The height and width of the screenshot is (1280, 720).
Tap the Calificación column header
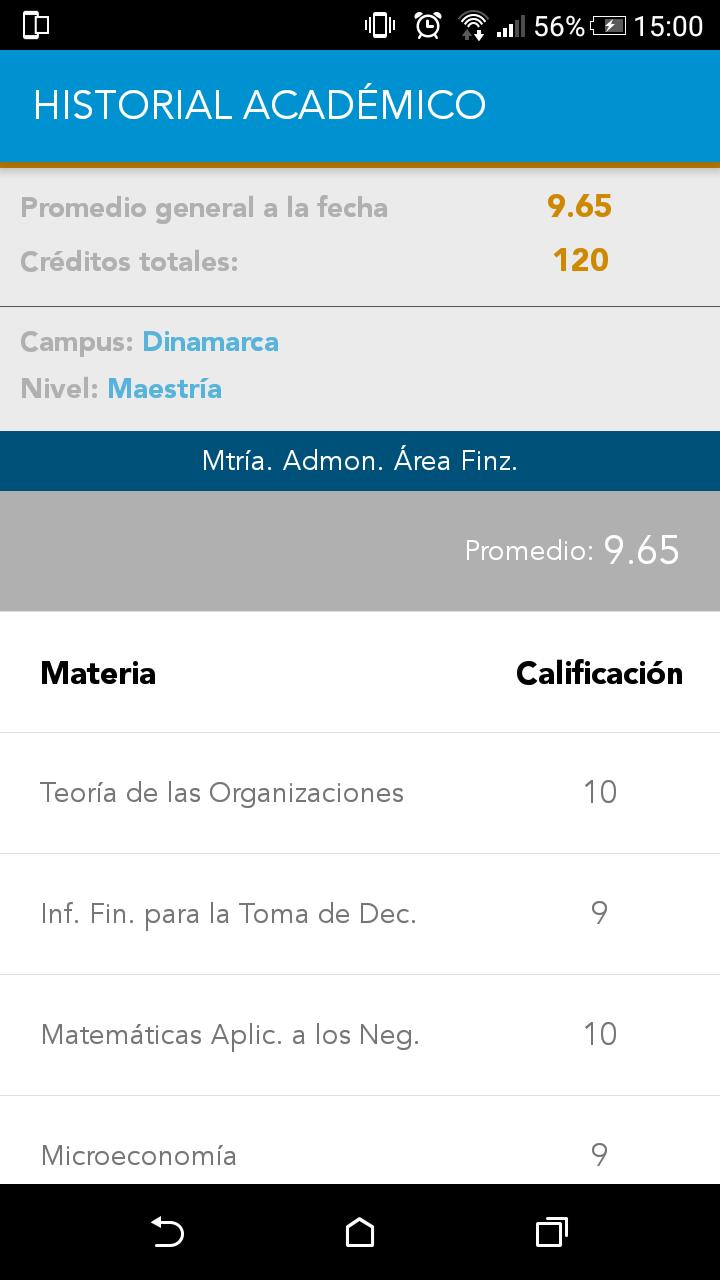pos(599,673)
